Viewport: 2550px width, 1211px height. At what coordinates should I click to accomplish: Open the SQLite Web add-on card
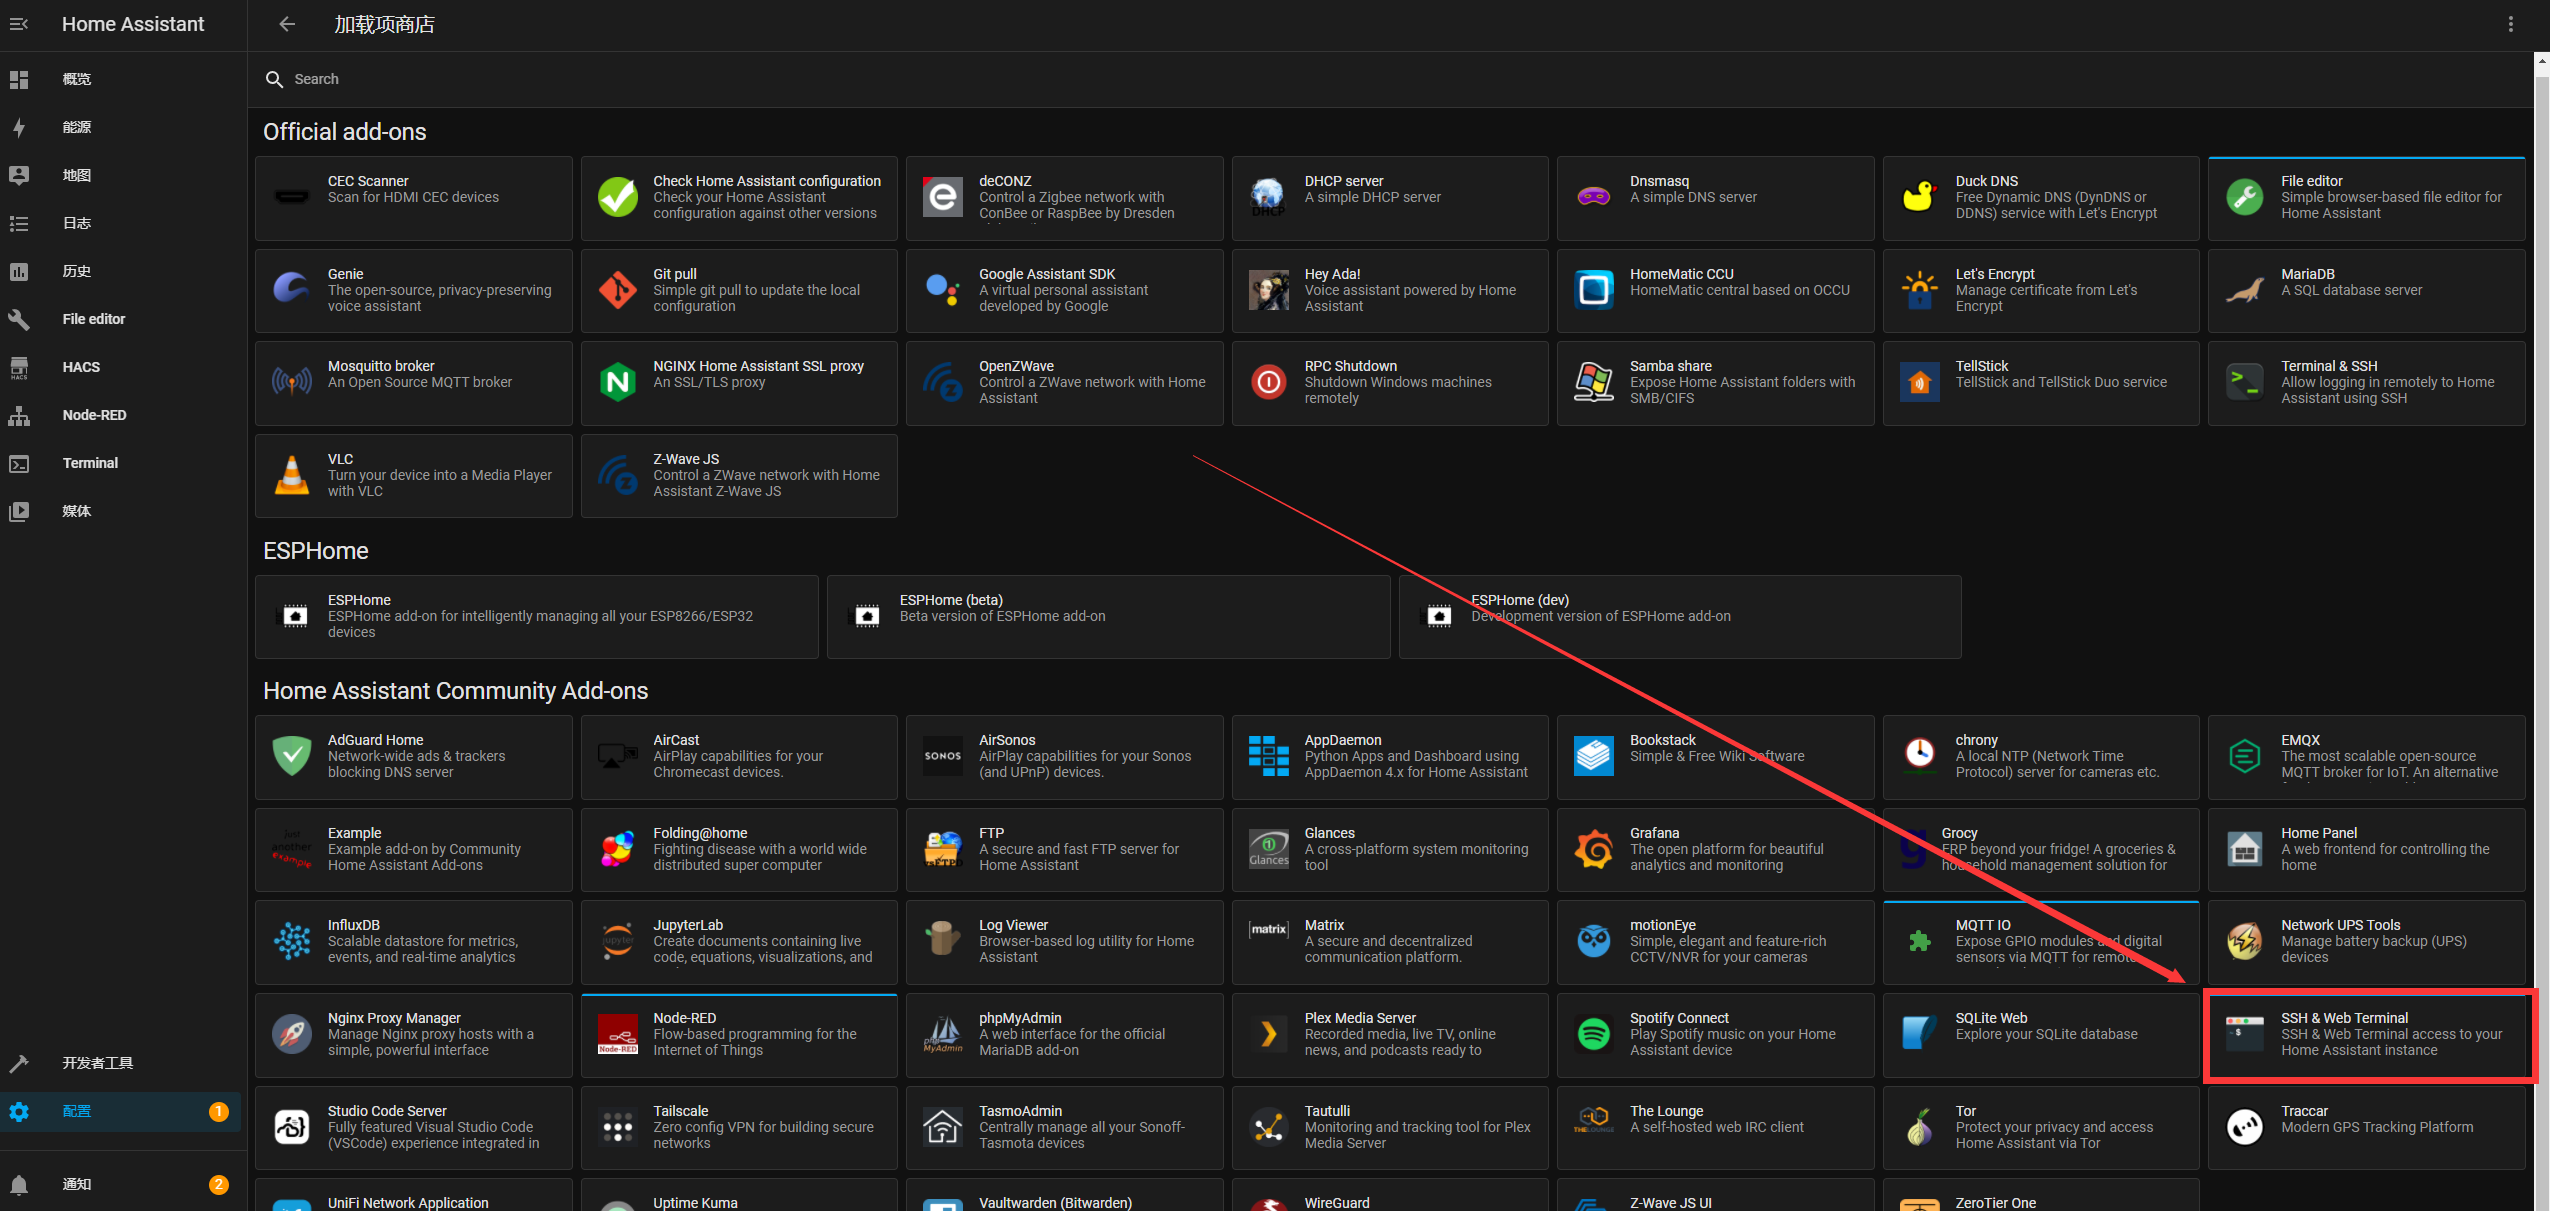tap(2041, 1034)
